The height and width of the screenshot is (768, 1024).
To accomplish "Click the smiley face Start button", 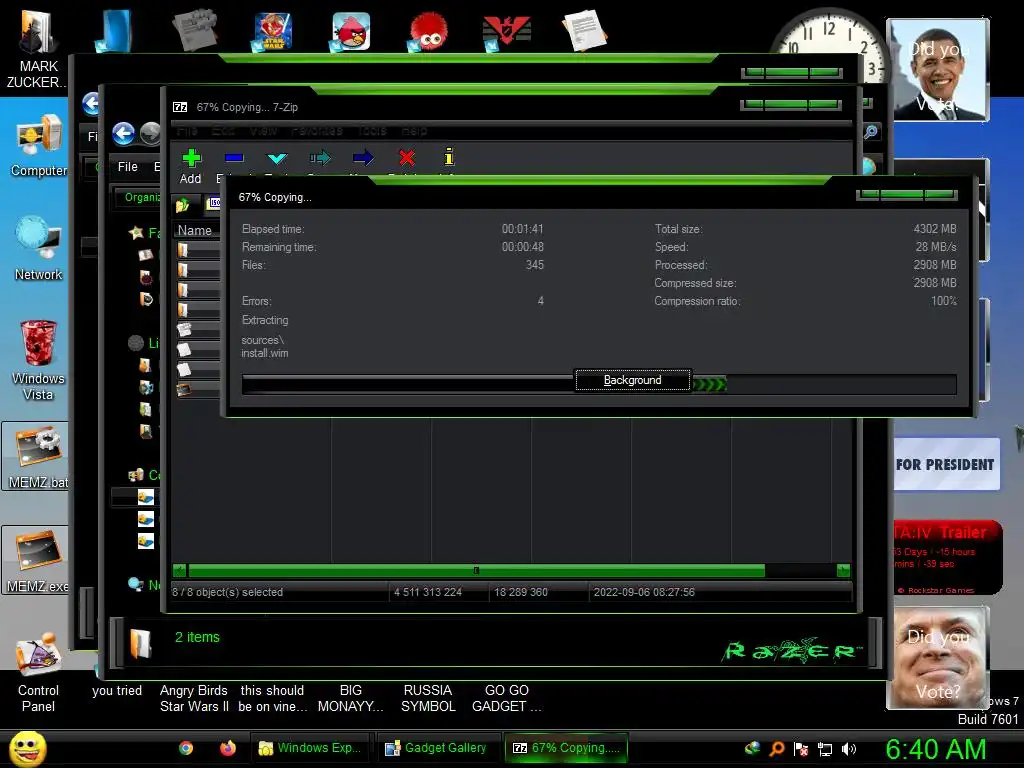I will coord(27,749).
